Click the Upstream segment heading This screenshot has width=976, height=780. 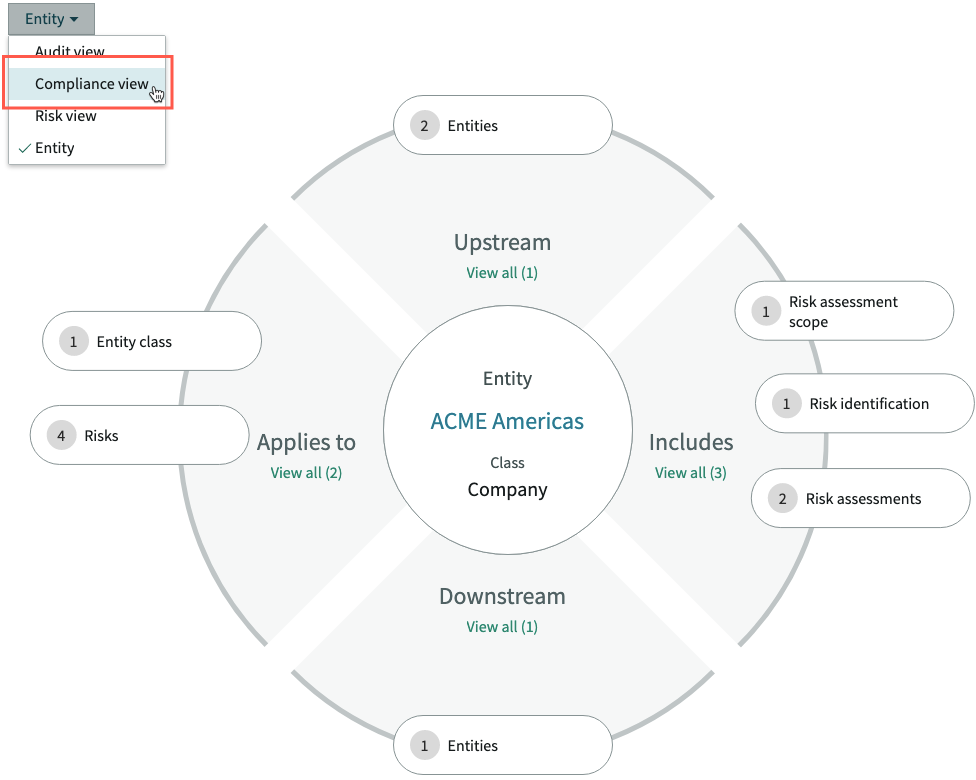(x=502, y=243)
